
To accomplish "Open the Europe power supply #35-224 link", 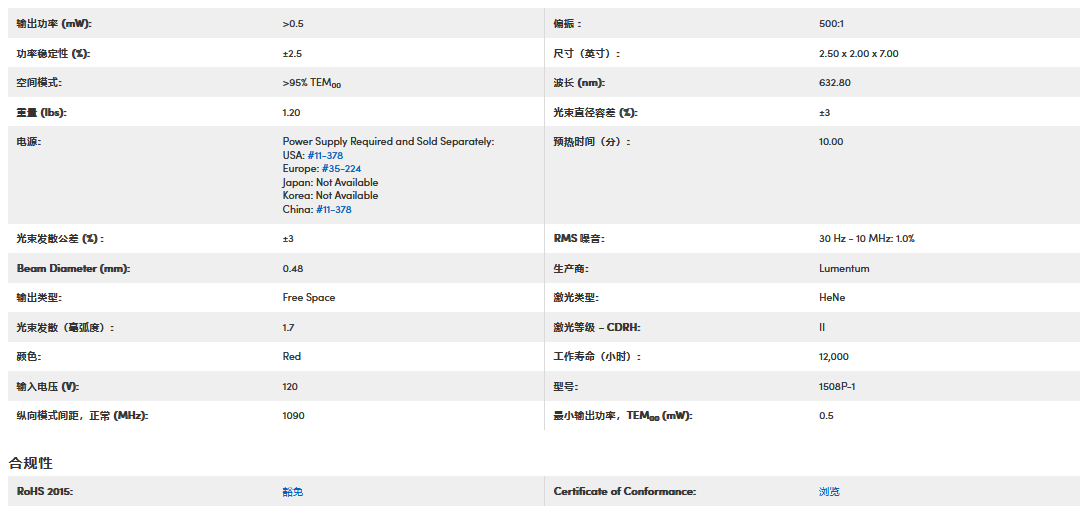I will 341,169.
